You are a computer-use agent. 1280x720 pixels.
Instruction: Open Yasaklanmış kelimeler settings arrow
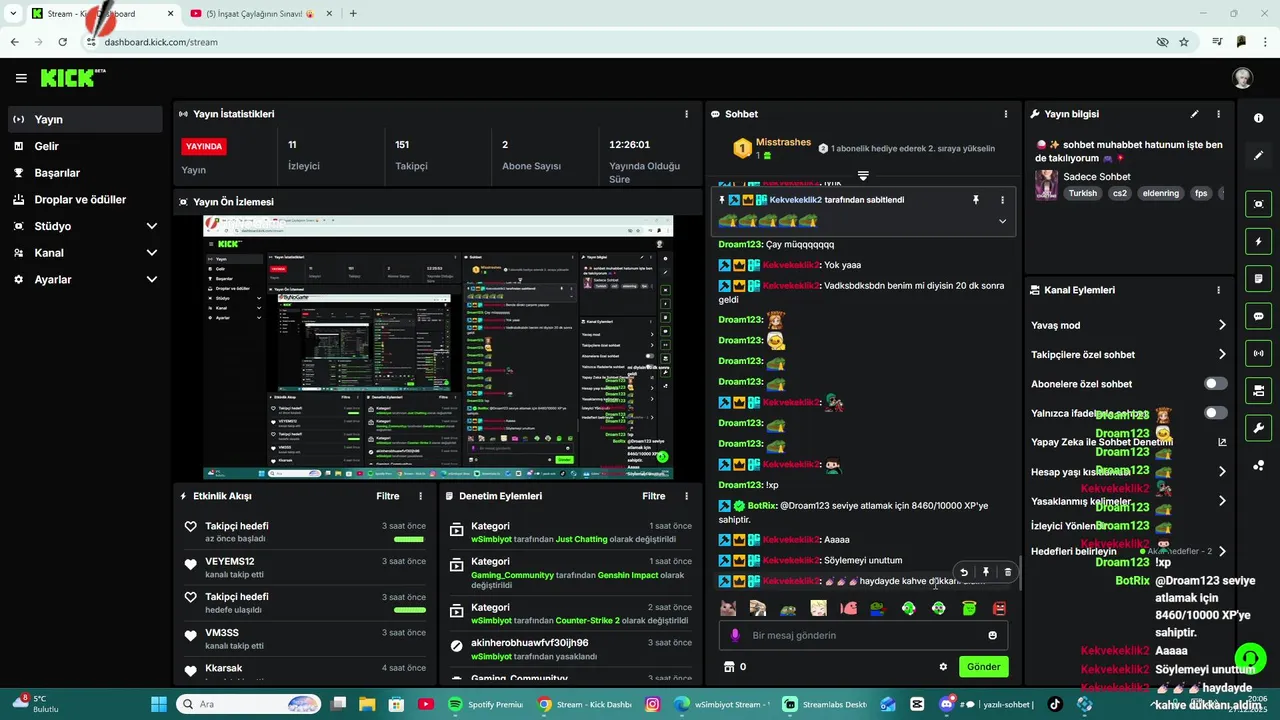1222,501
